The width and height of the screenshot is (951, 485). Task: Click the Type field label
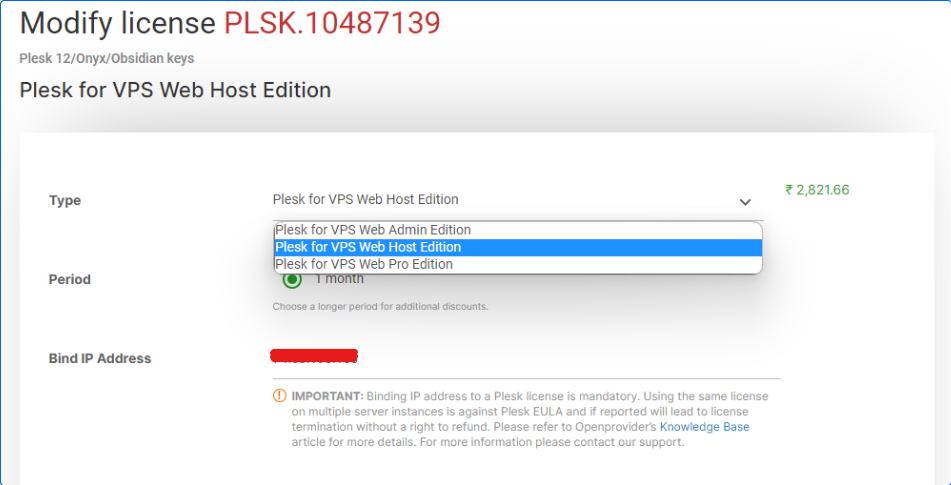(x=65, y=201)
